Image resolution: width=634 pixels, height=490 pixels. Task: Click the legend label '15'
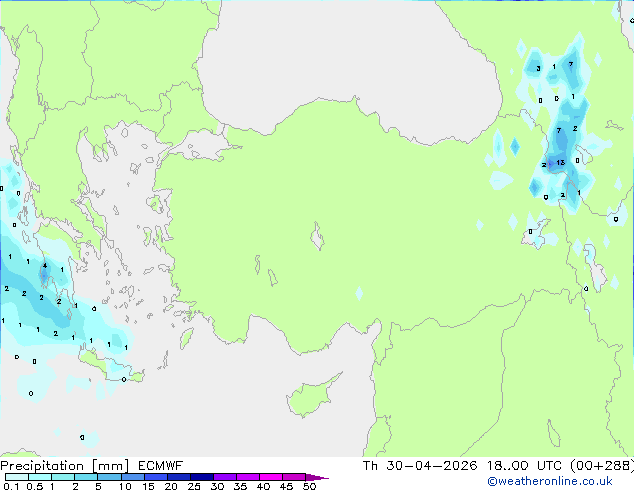pos(148,486)
